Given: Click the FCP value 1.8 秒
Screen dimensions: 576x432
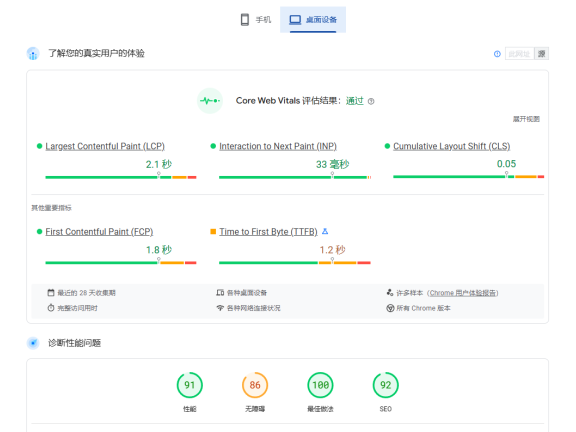Looking at the screenshot, I should pos(159,250).
